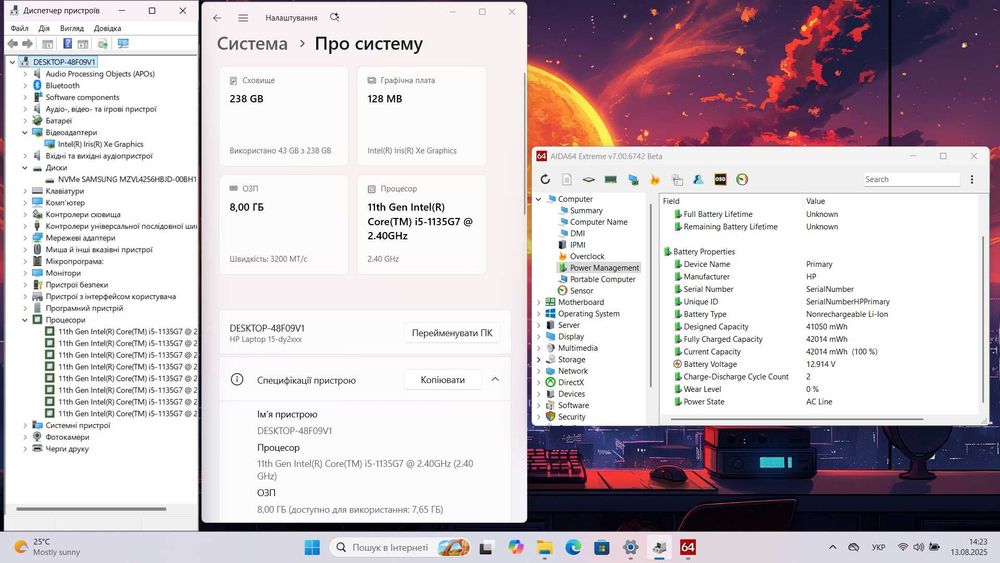Open the three-dot menu in AIDA64

971,180
